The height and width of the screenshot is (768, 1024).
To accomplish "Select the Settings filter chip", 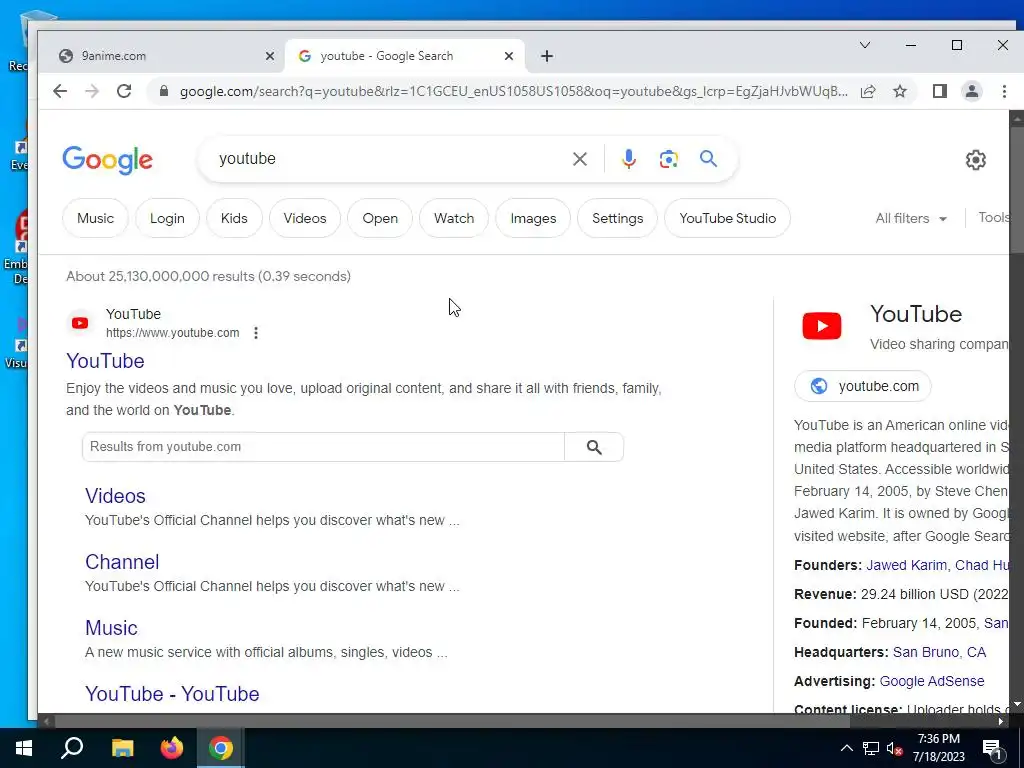I will click(617, 218).
